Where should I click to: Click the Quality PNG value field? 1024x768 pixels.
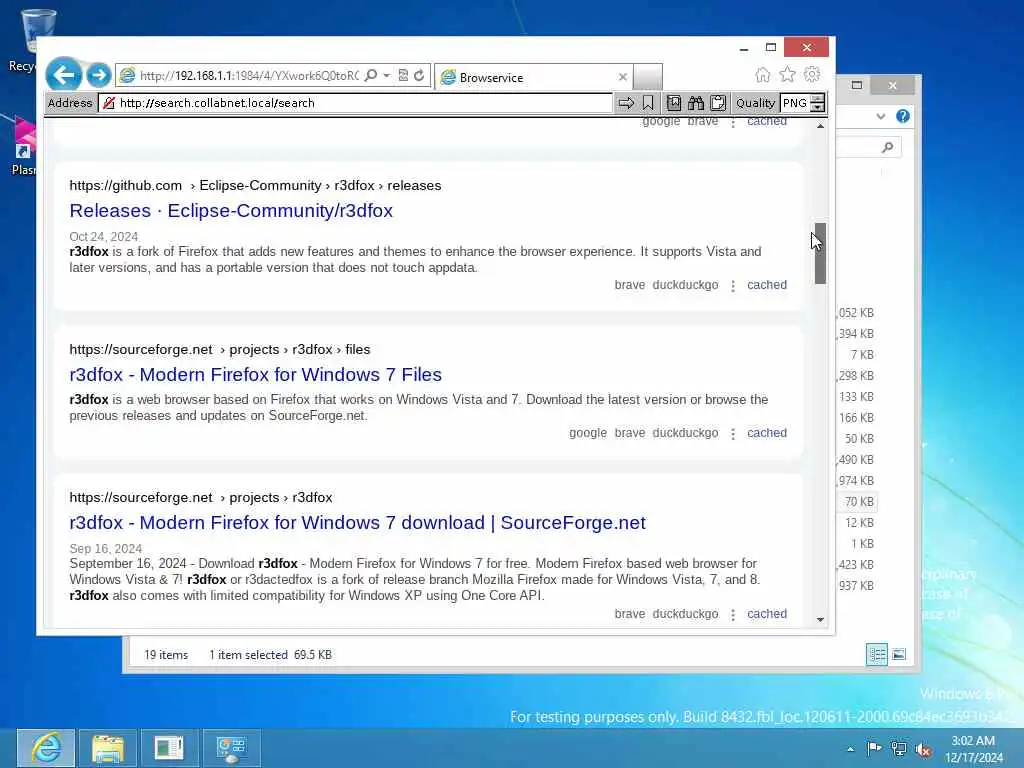(x=794, y=103)
